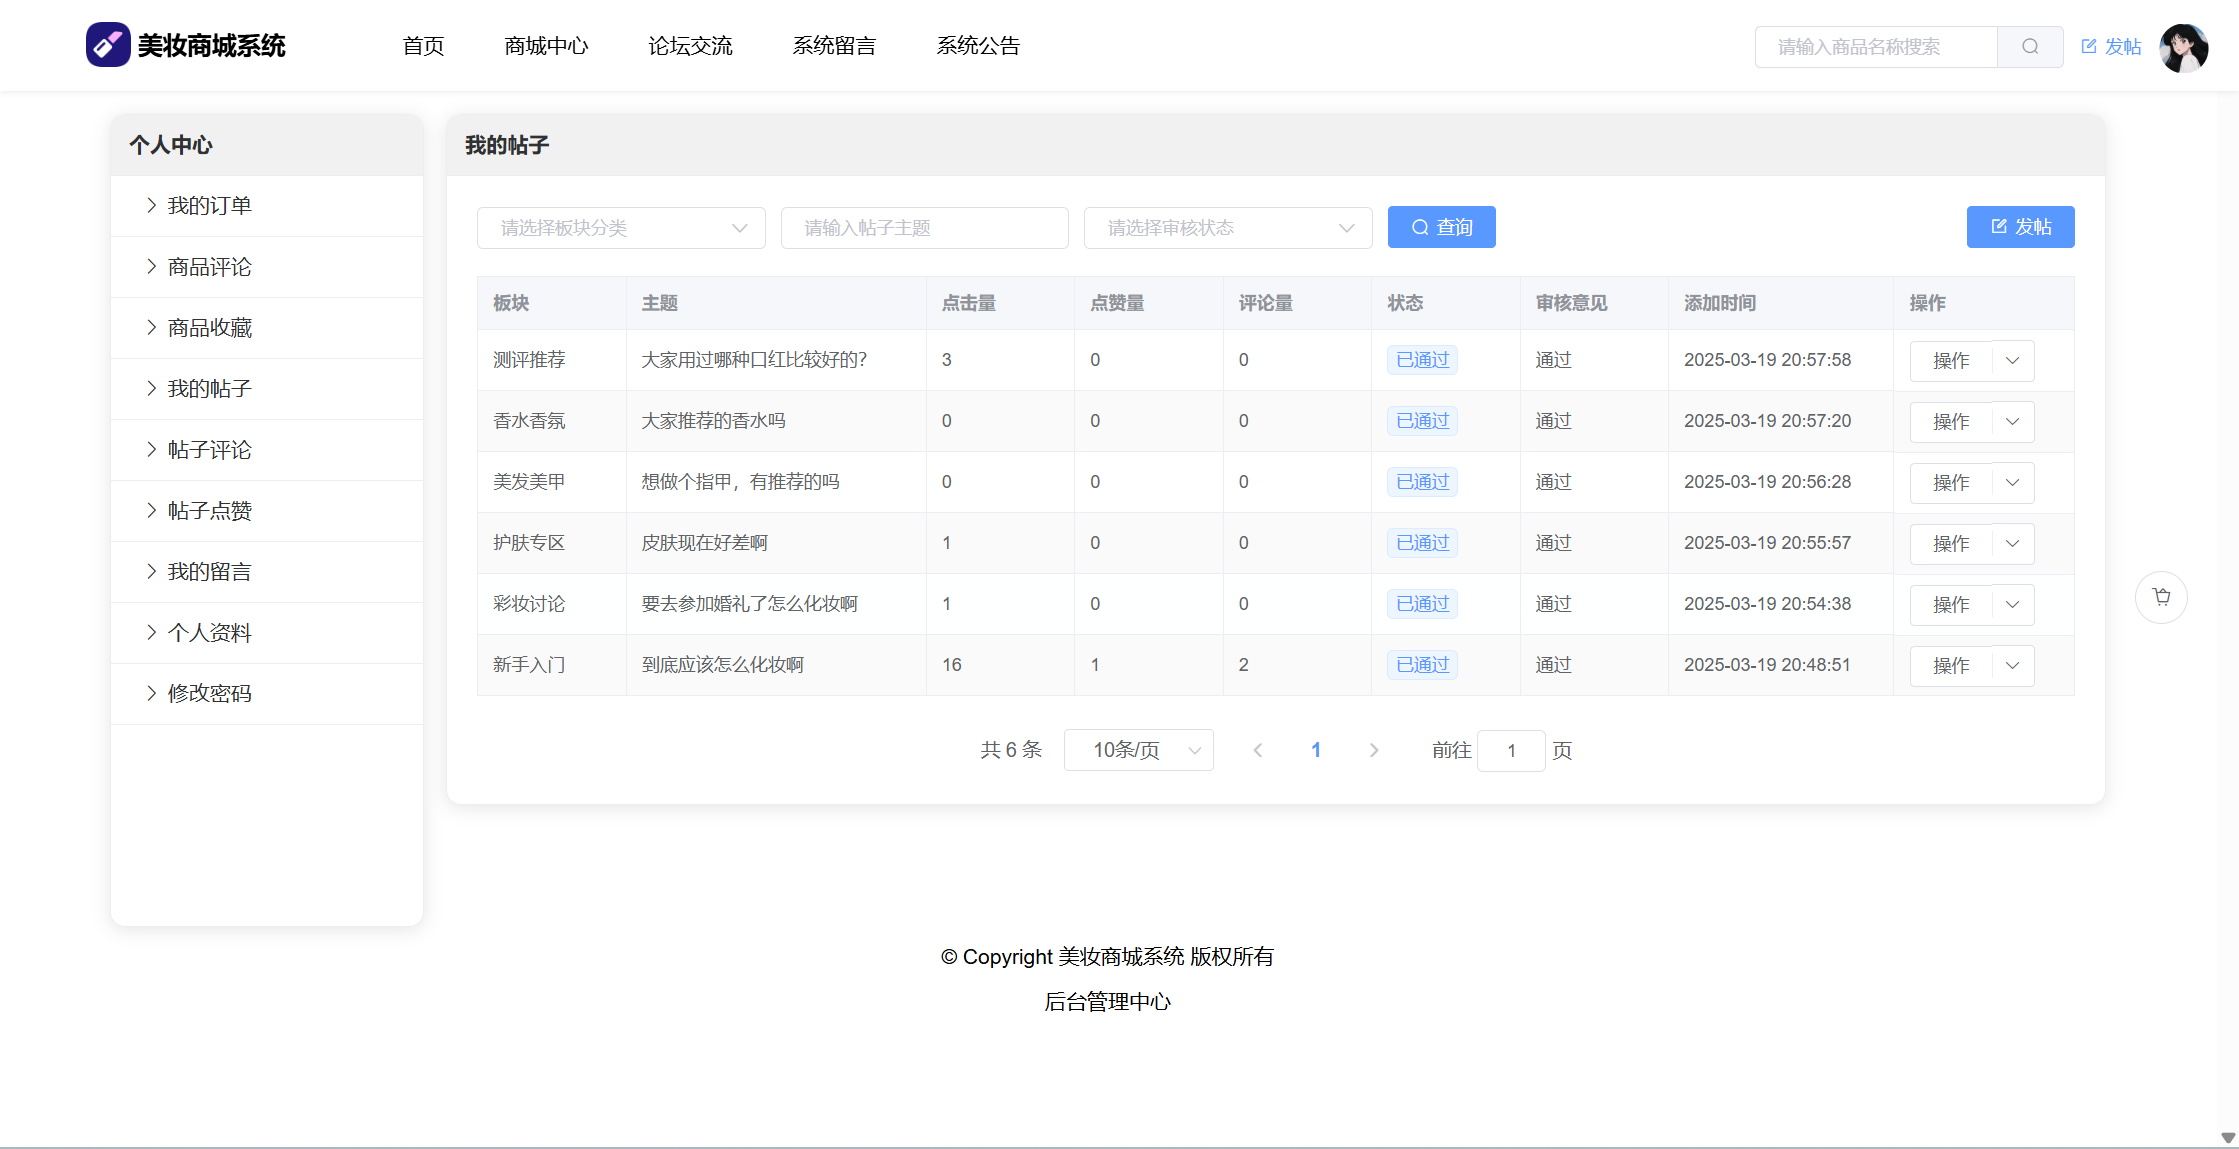
Task: Click the blue 查询 button
Action: point(1441,228)
